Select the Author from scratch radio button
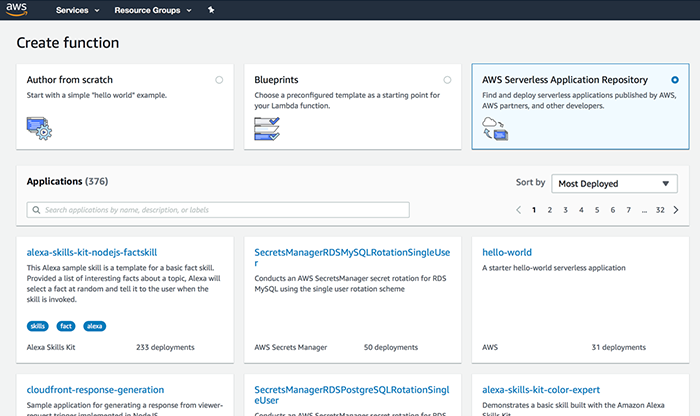700x416 pixels. (219, 80)
